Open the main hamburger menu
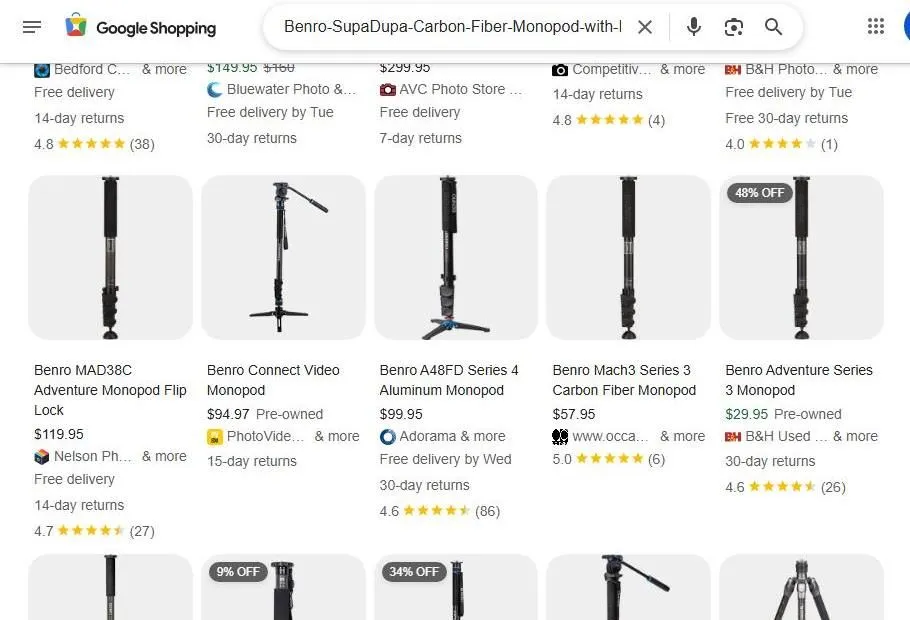Image resolution: width=910 pixels, height=620 pixels. point(32,27)
